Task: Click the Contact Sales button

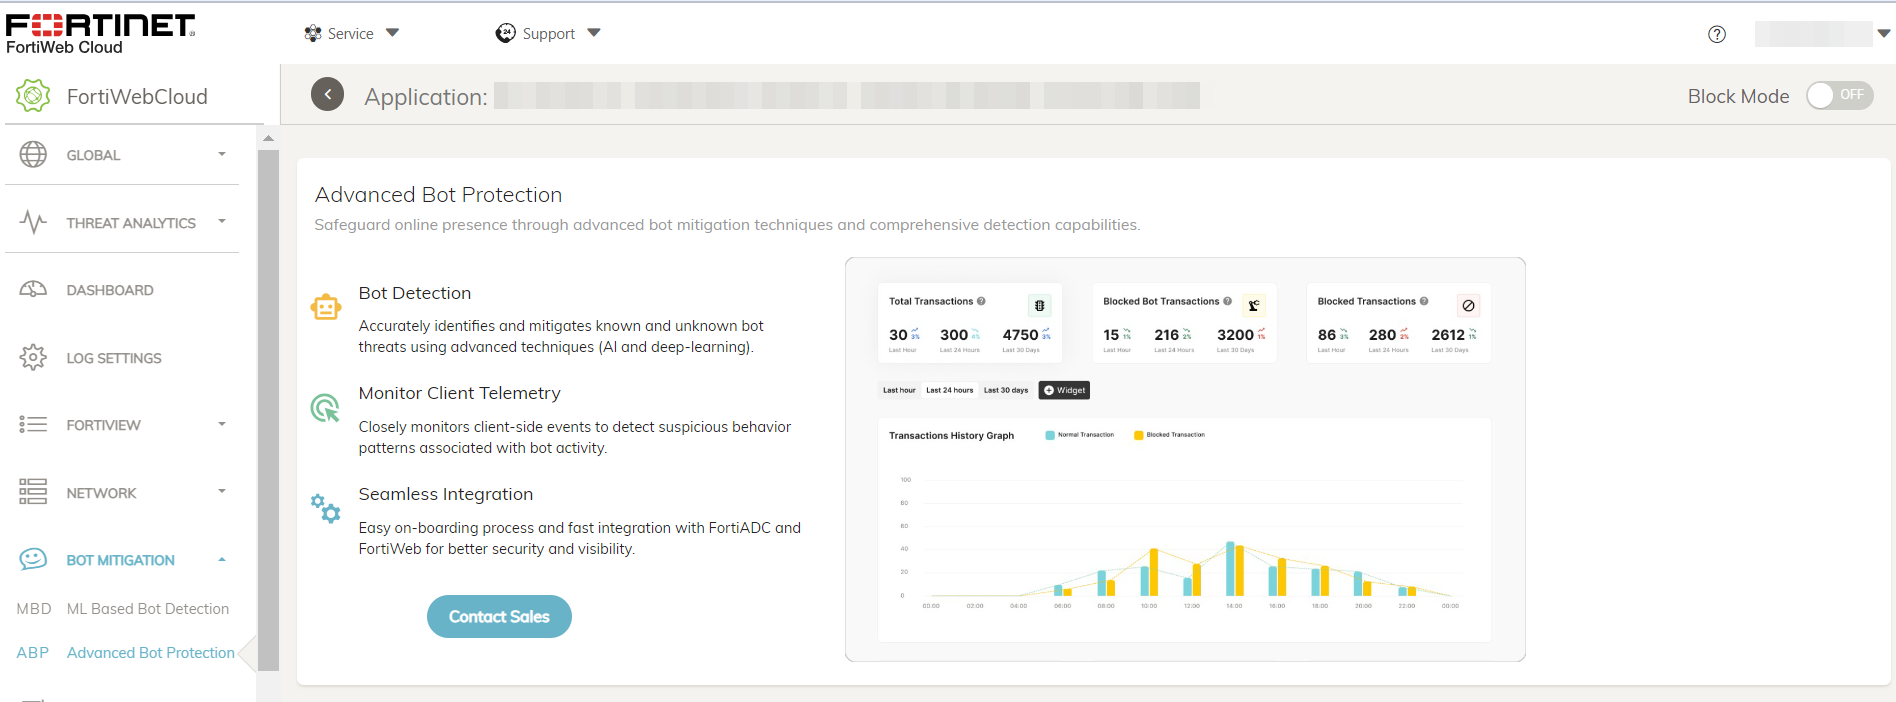Action: pos(499,616)
